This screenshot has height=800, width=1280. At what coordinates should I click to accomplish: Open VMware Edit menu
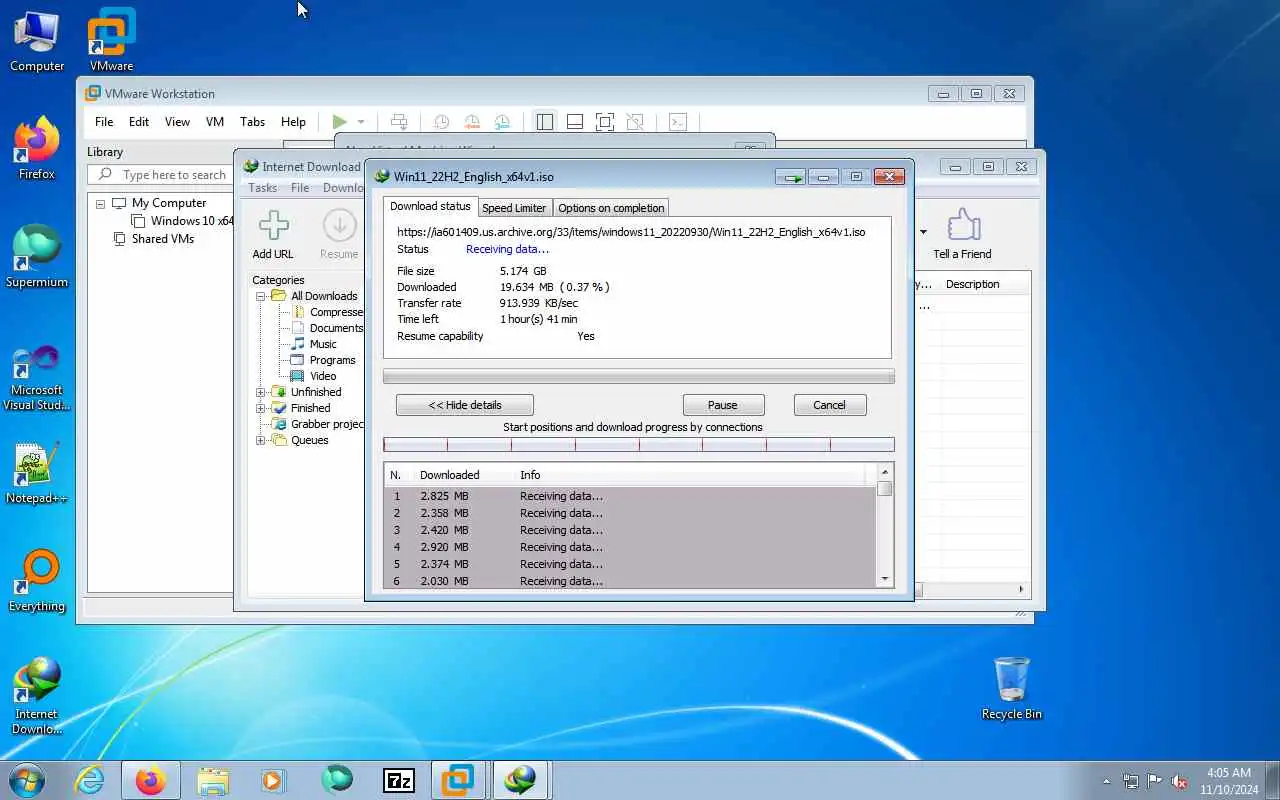click(139, 122)
